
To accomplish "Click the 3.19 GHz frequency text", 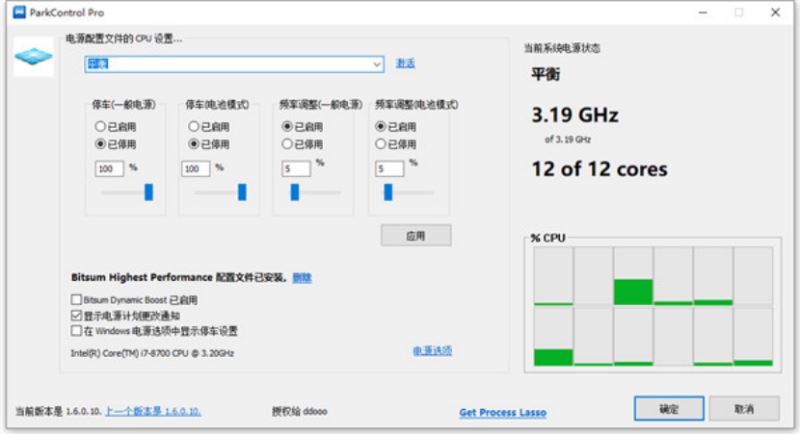I will coord(575,115).
